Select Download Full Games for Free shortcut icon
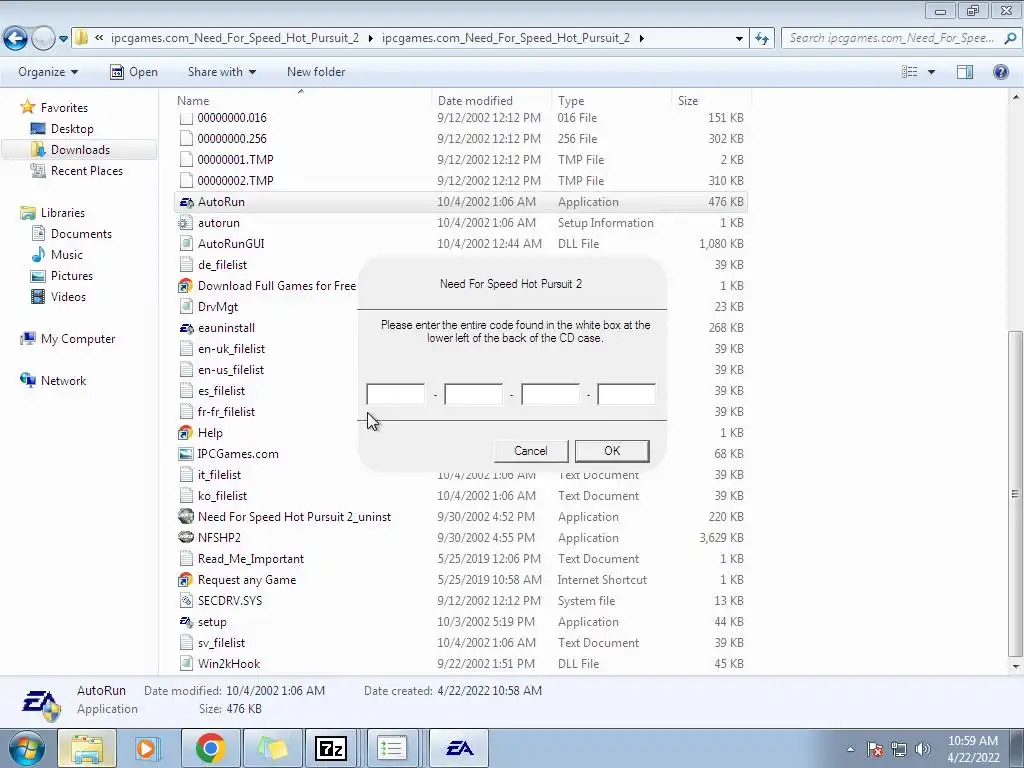 (186, 286)
